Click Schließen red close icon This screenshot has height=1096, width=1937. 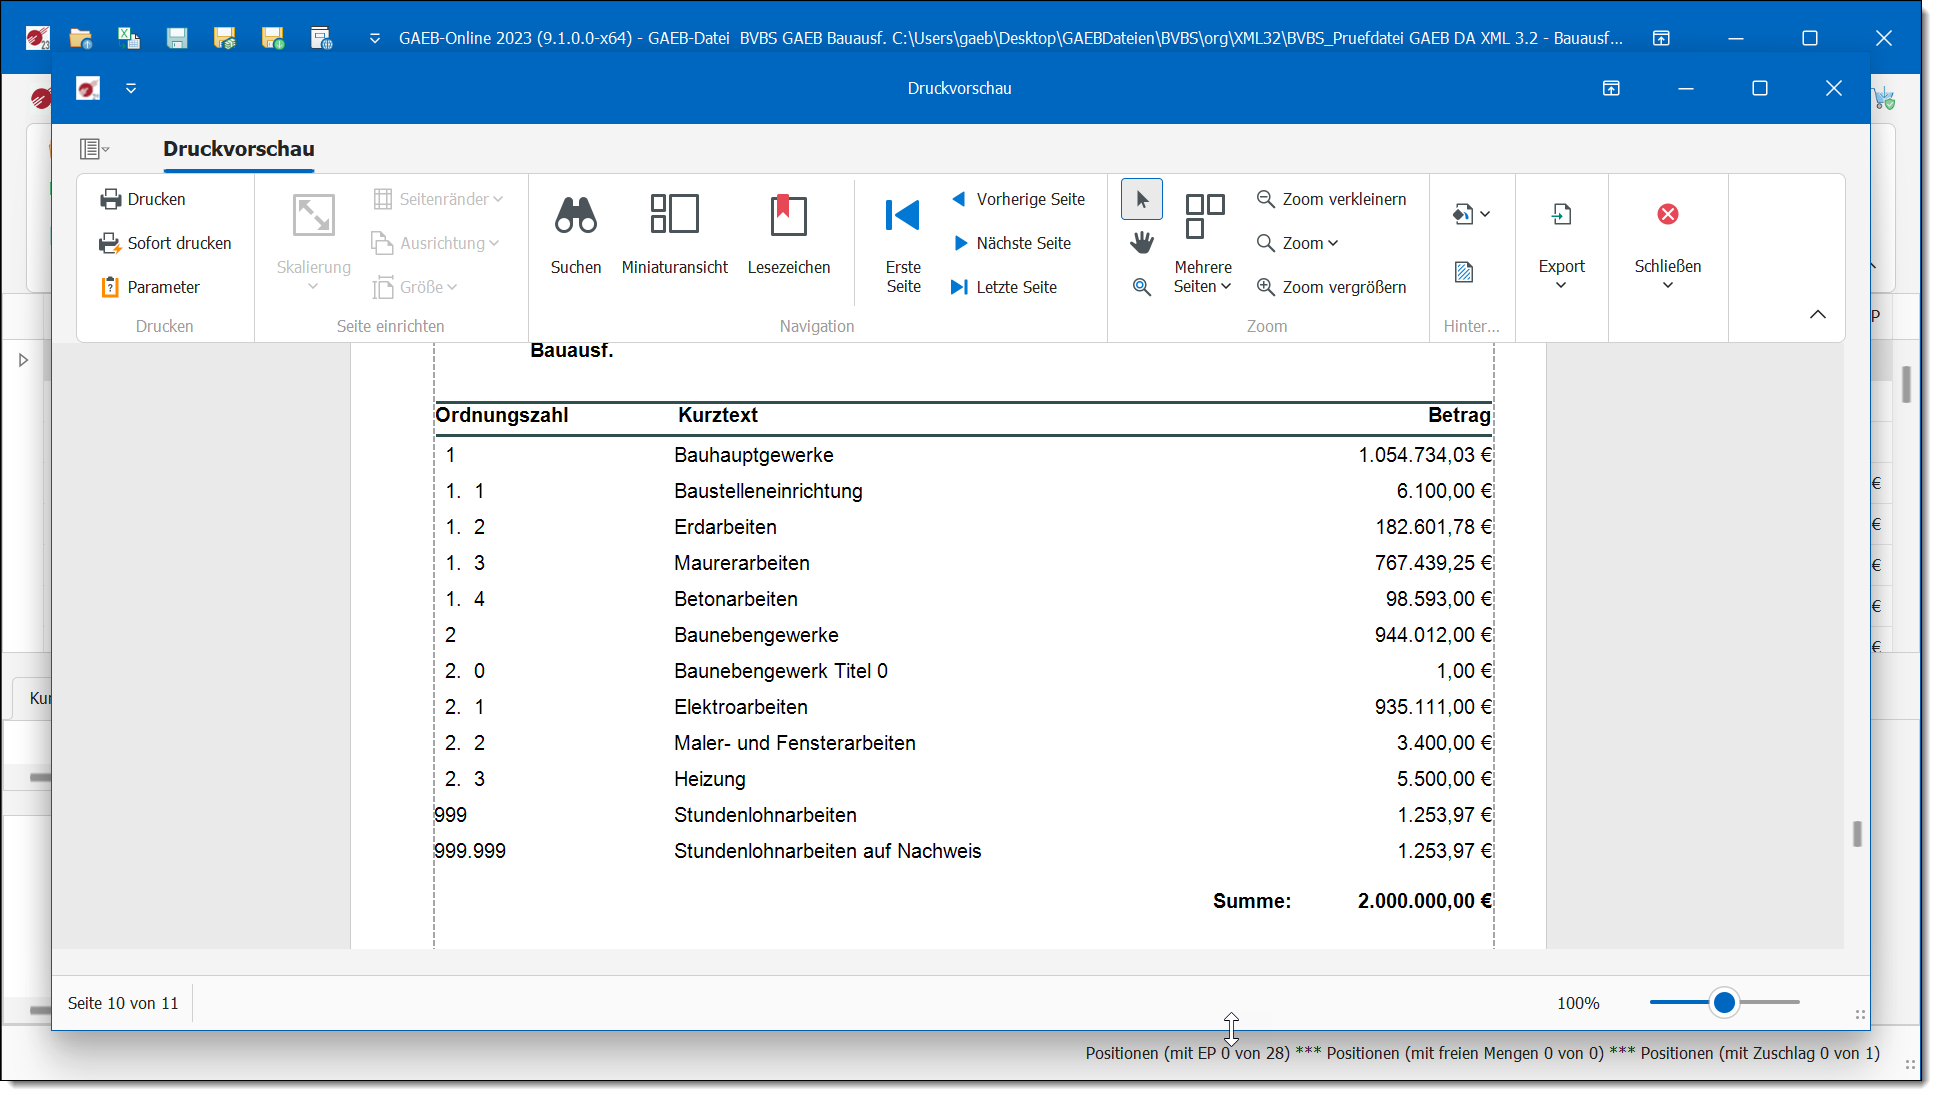pos(1667,215)
